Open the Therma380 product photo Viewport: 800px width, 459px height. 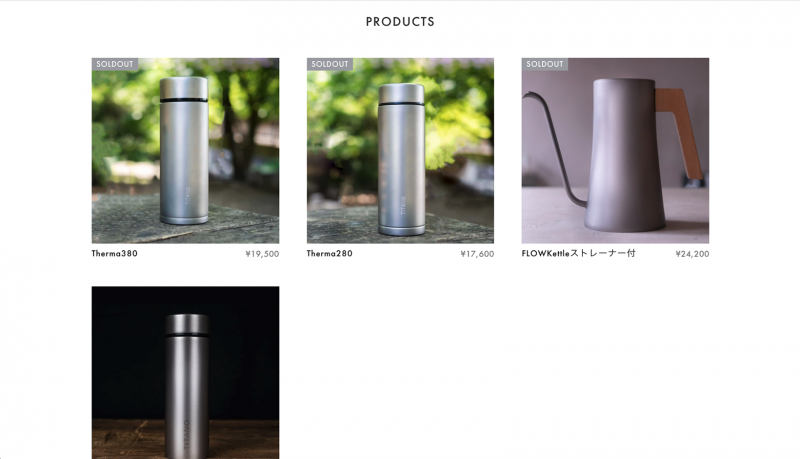pyautogui.click(x=185, y=150)
